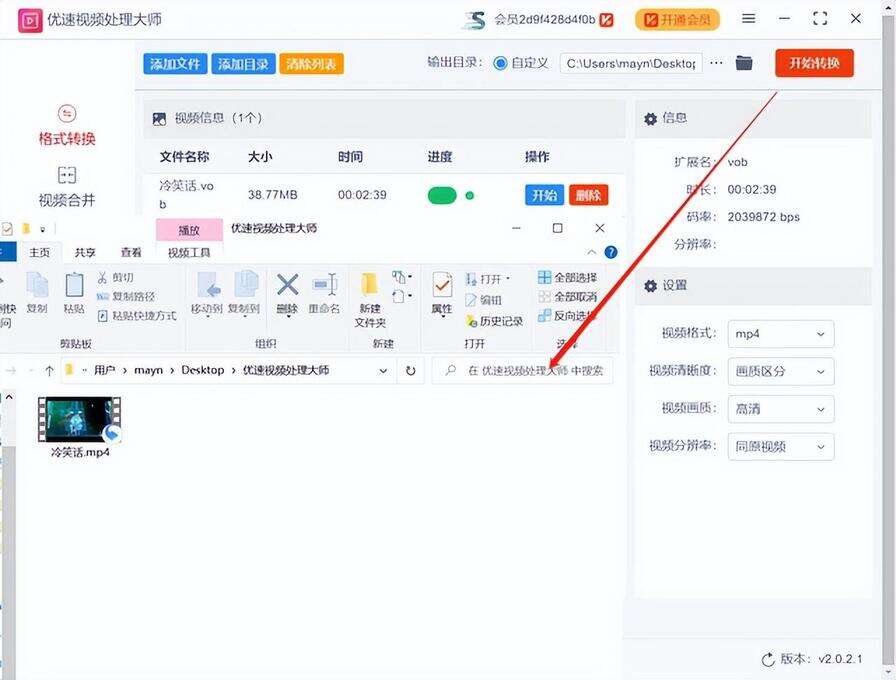Click the blue 开始 button for 冷笑话.vob

(x=544, y=195)
